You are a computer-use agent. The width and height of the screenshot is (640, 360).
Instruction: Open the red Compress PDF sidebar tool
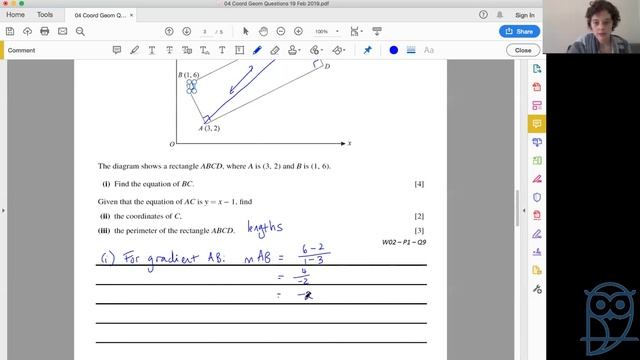coord(537,215)
